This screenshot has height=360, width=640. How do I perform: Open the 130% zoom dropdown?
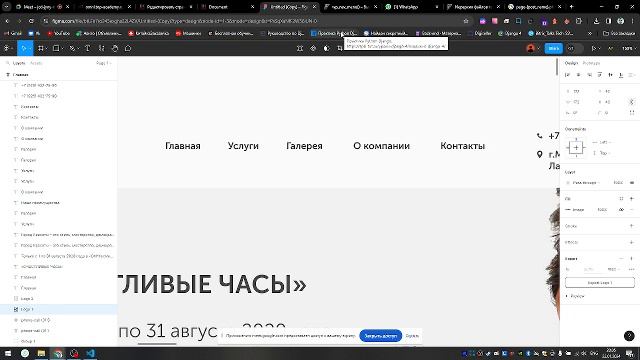pyautogui.click(x=628, y=48)
